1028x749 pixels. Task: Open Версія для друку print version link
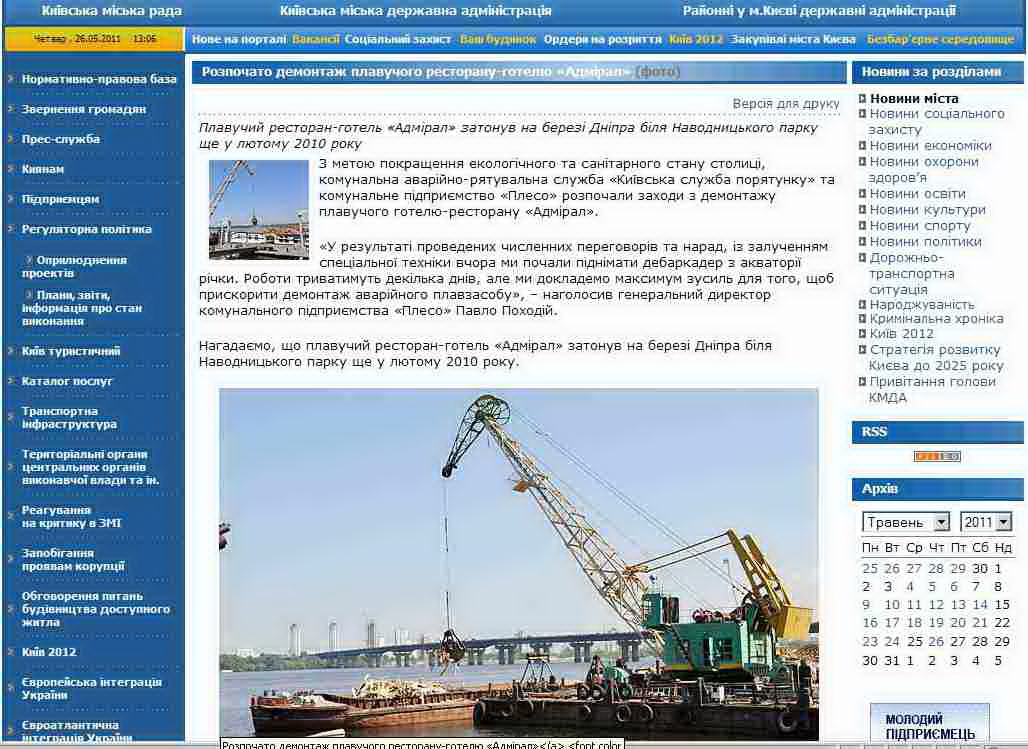786,104
